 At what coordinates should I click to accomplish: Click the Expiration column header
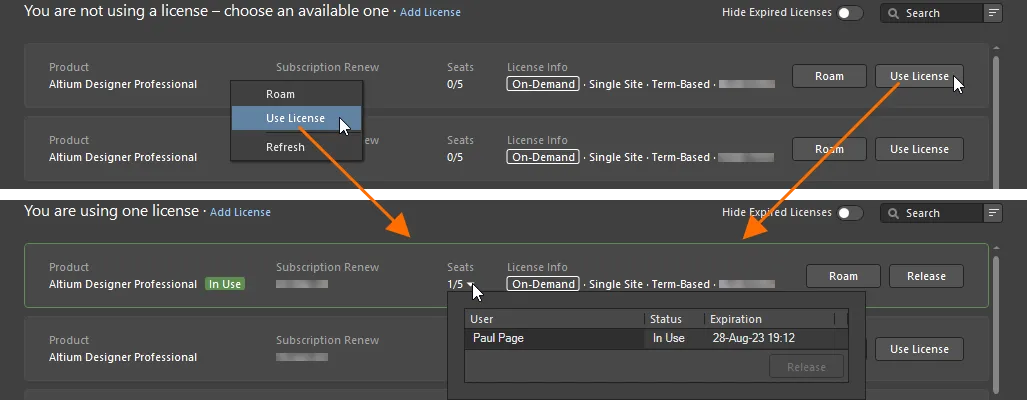coord(770,319)
